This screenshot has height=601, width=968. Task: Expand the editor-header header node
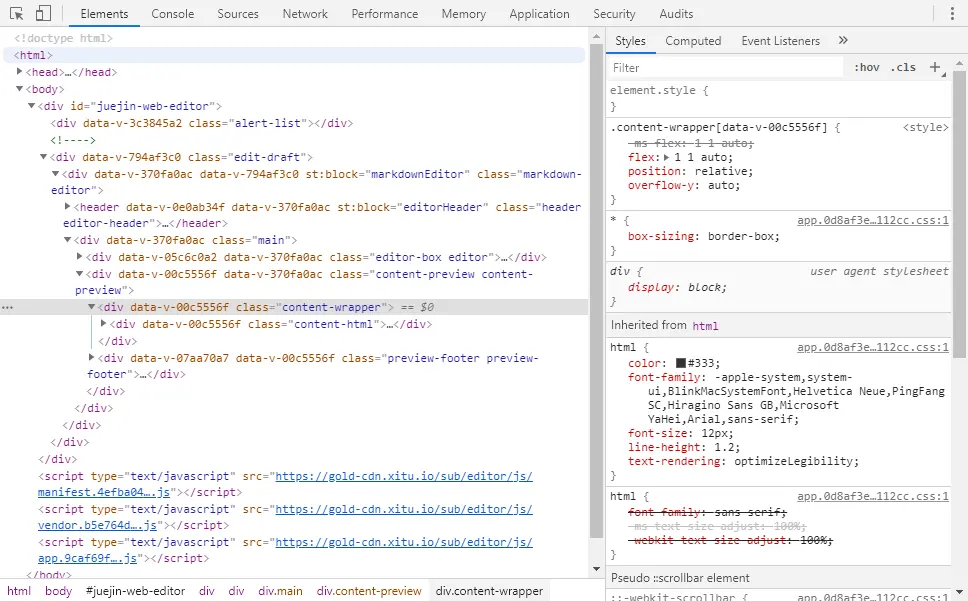point(67,206)
